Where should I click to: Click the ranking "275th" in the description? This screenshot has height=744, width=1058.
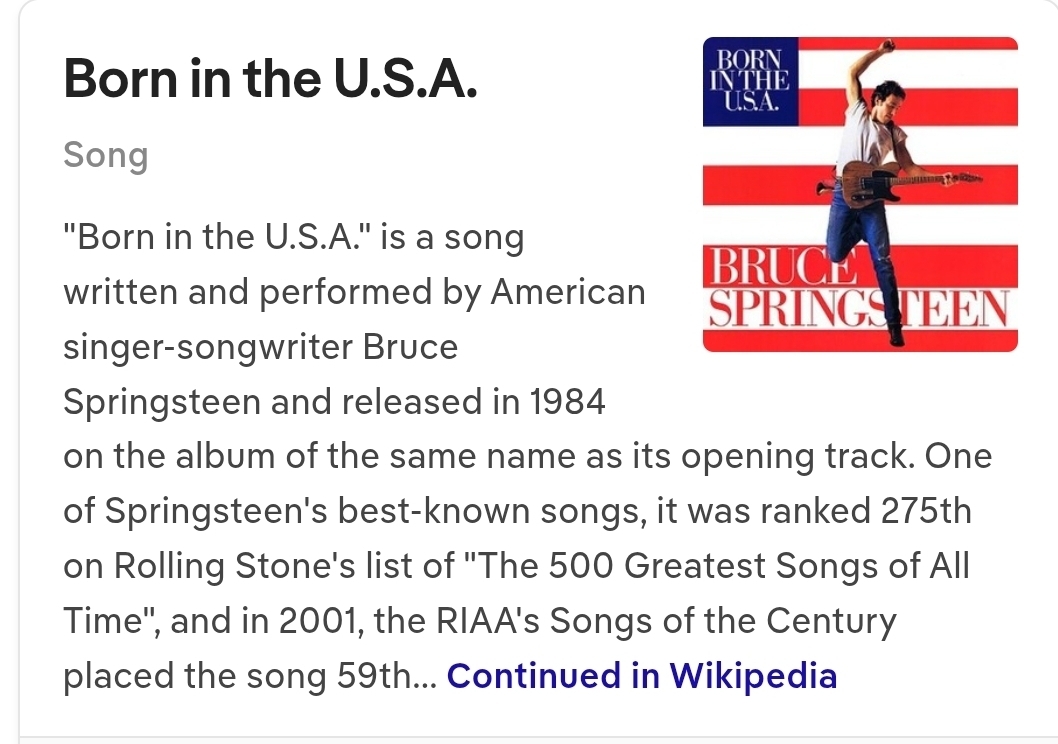coord(925,511)
